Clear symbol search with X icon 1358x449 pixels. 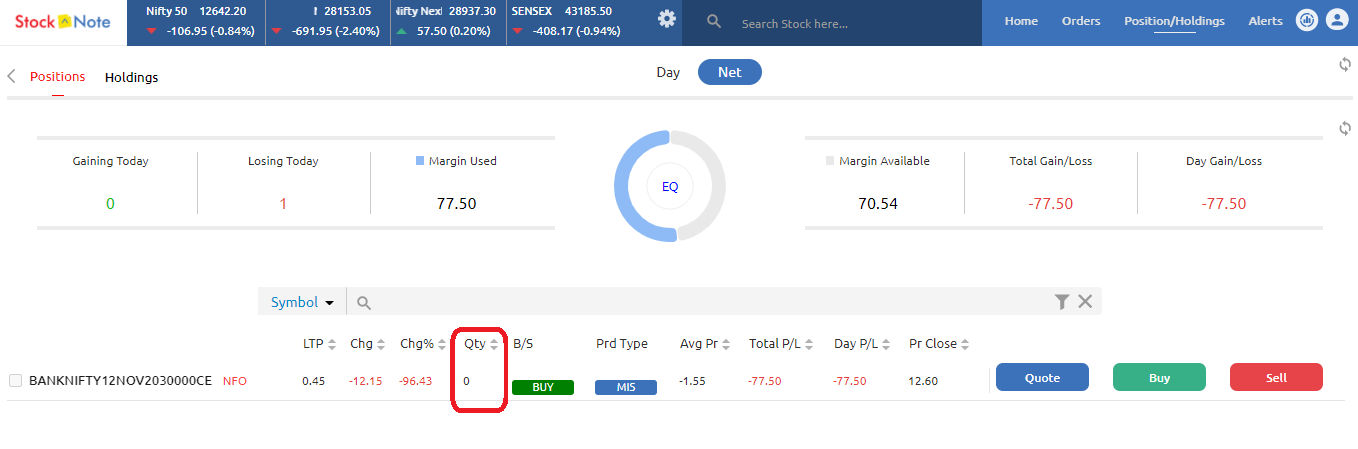(x=1085, y=302)
